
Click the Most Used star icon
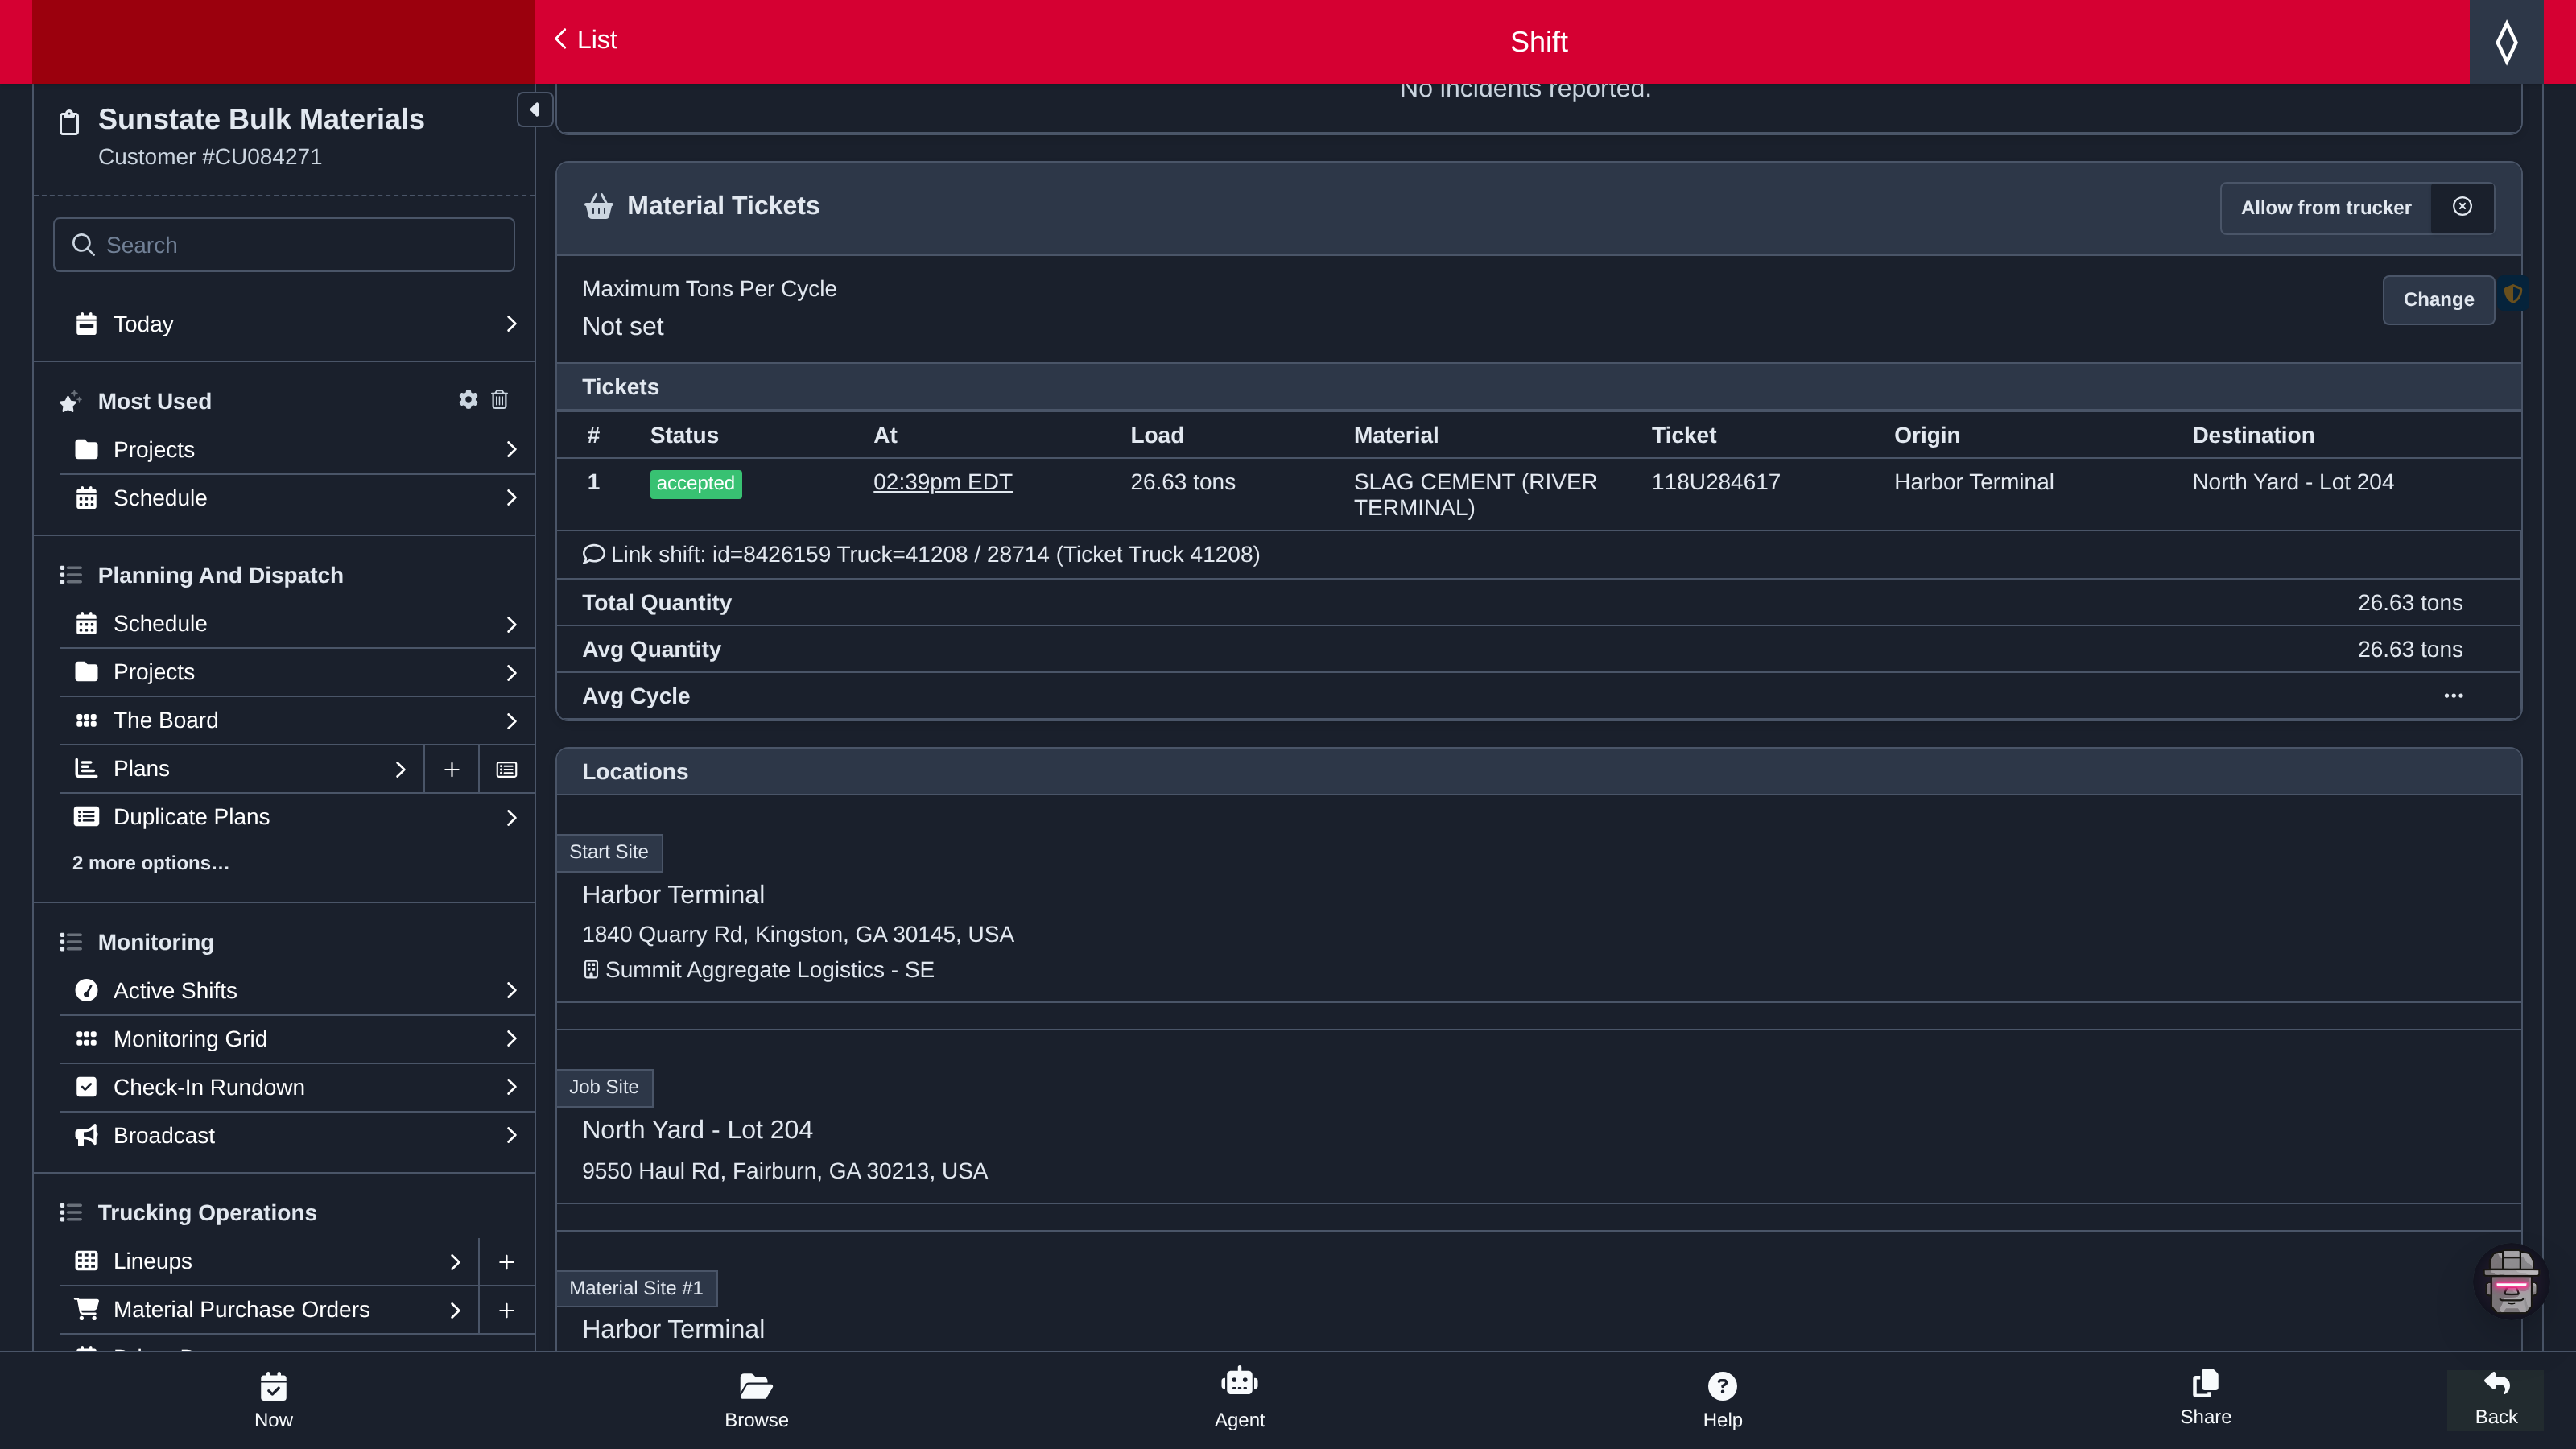[x=69, y=402]
